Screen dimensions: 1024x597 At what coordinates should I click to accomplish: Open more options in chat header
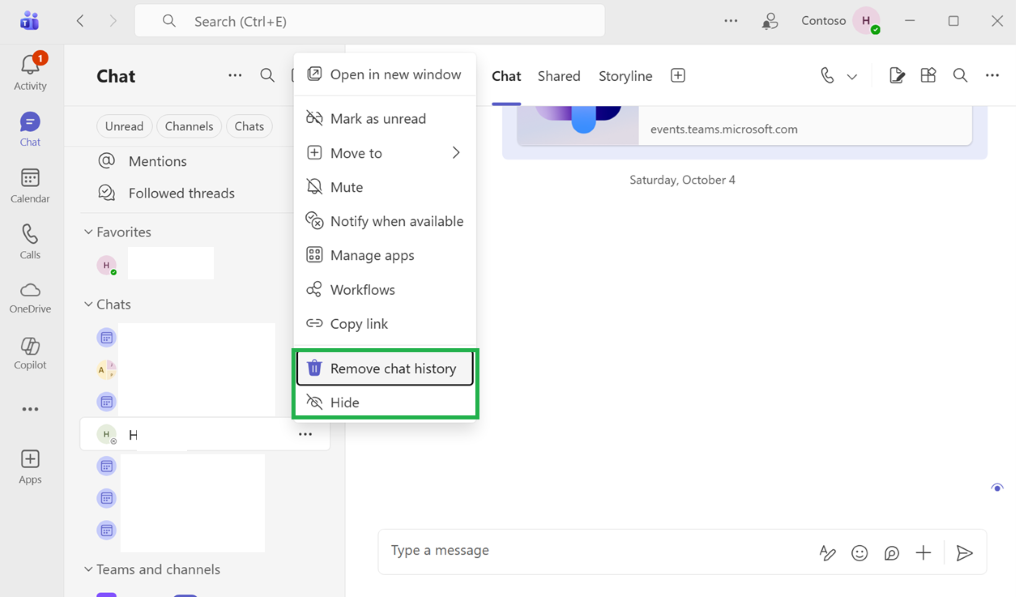pyautogui.click(x=993, y=76)
